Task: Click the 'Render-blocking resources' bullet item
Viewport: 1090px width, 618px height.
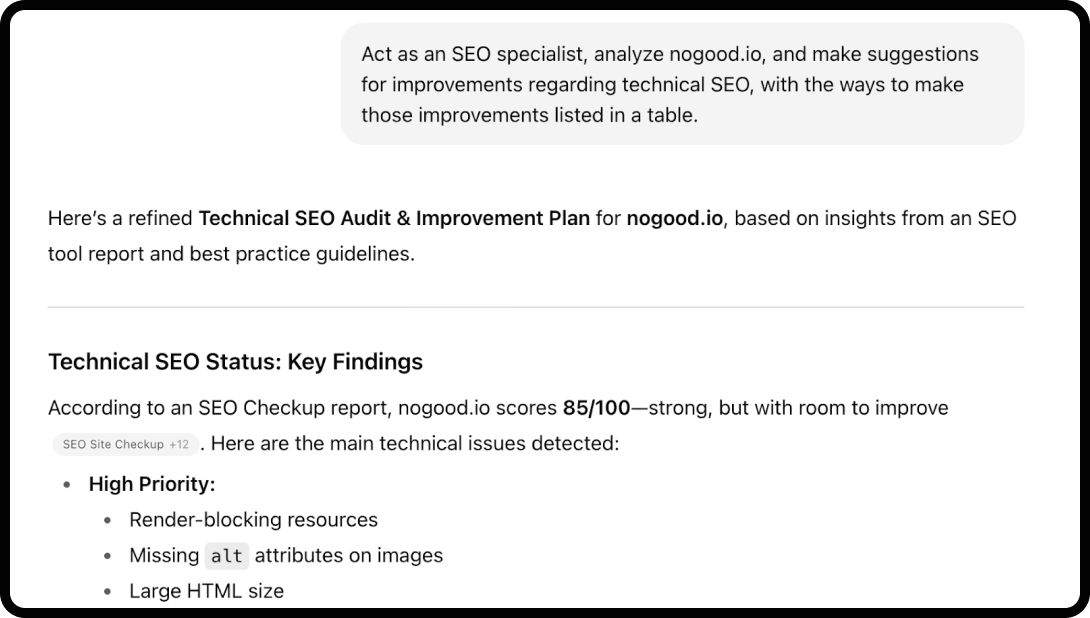Action: click(x=253, y=520)
